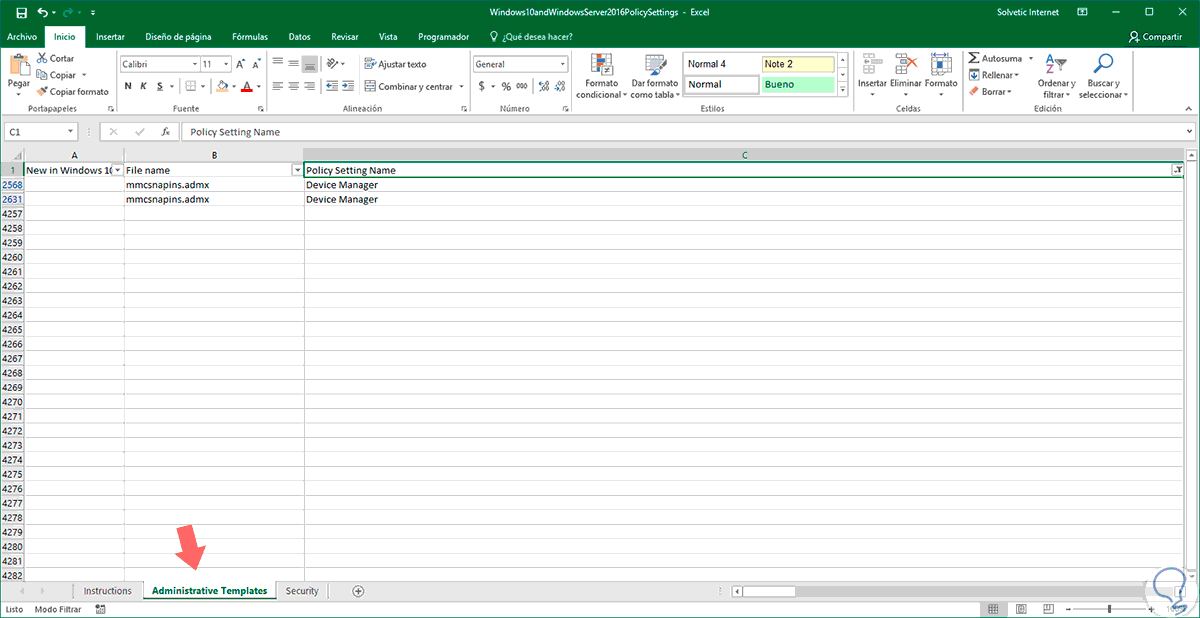
Task: Open the fill color dropdown arrow
Action: point(234,86)
